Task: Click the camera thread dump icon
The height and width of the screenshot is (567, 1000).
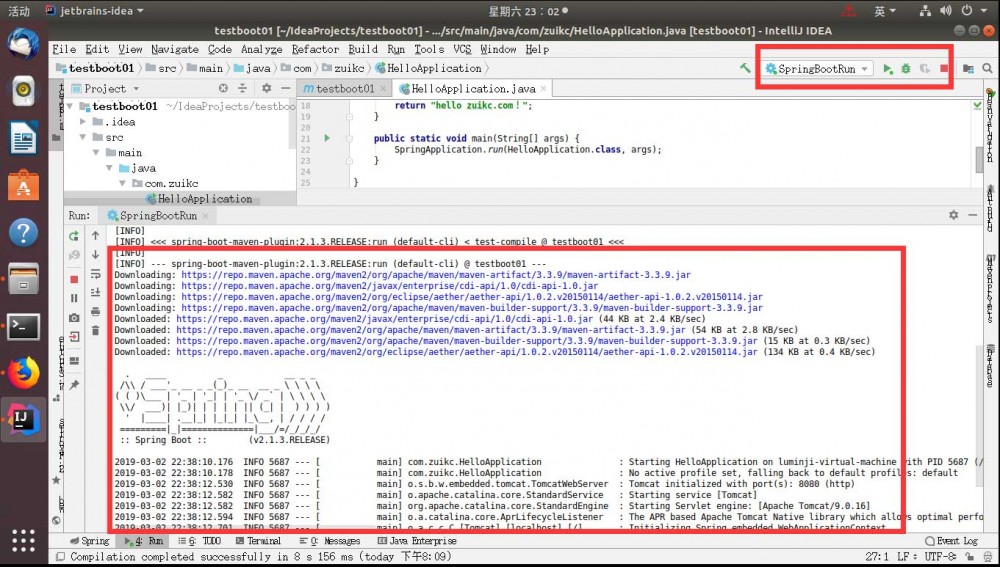Action: (74, 318)
